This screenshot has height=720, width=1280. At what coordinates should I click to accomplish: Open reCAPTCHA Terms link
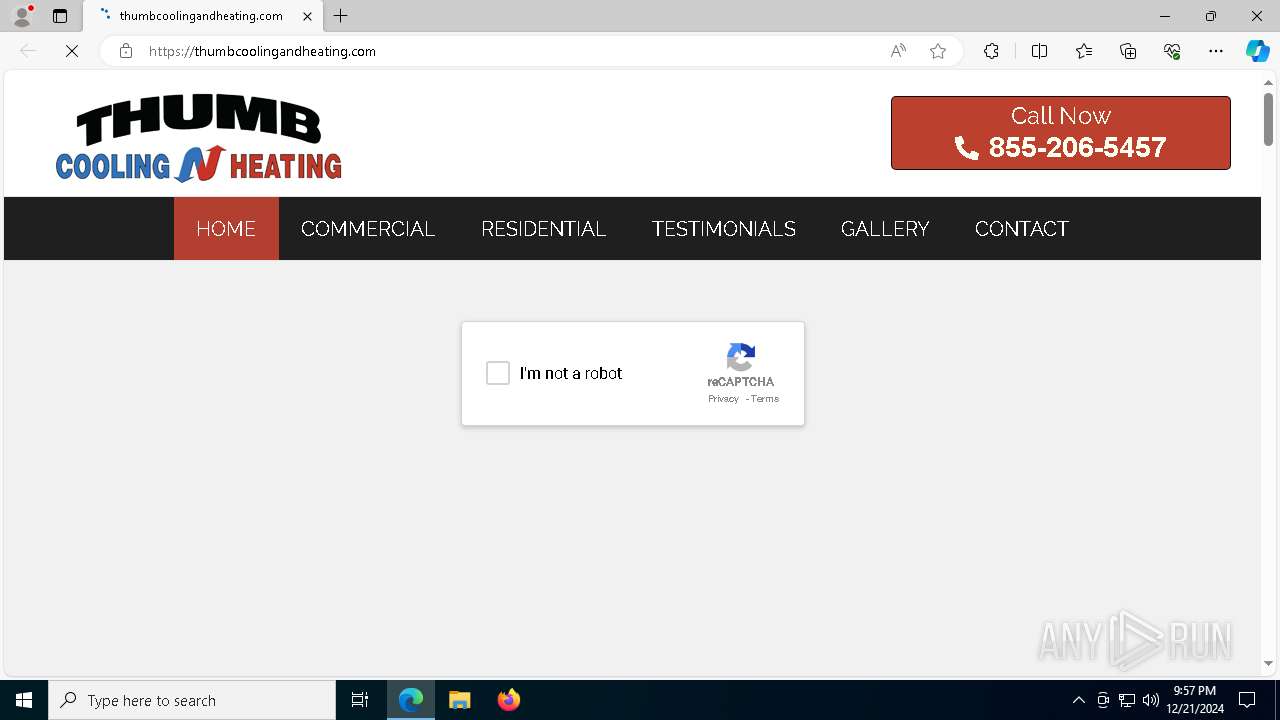point(765,399)
